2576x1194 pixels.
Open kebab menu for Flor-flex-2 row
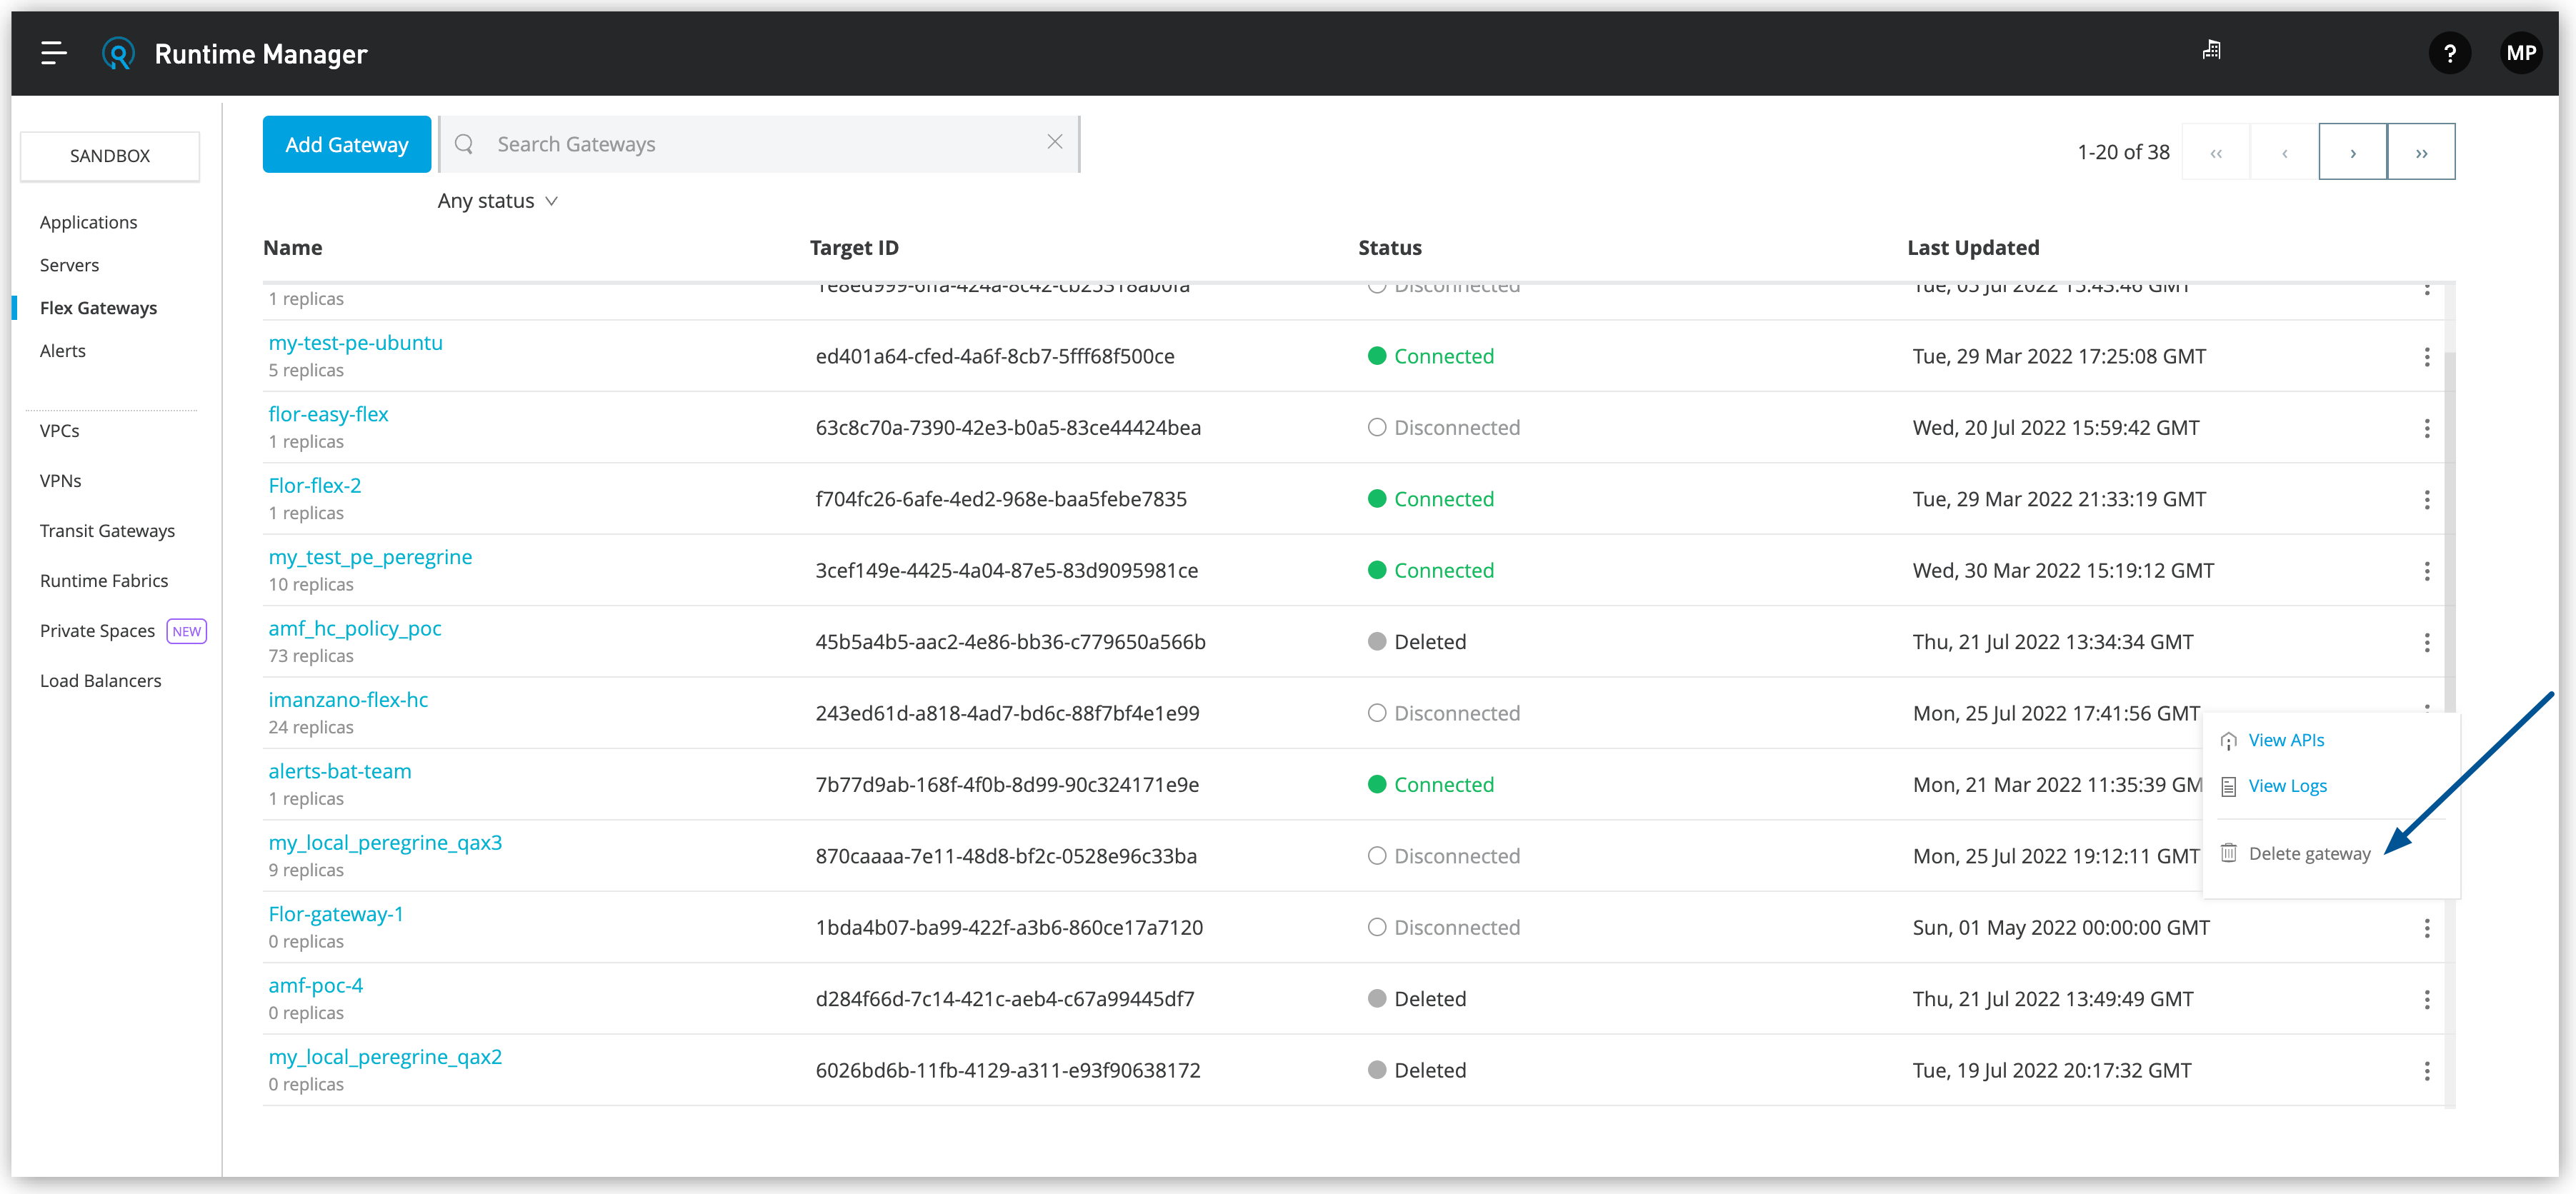click(x=2426, y=500)
